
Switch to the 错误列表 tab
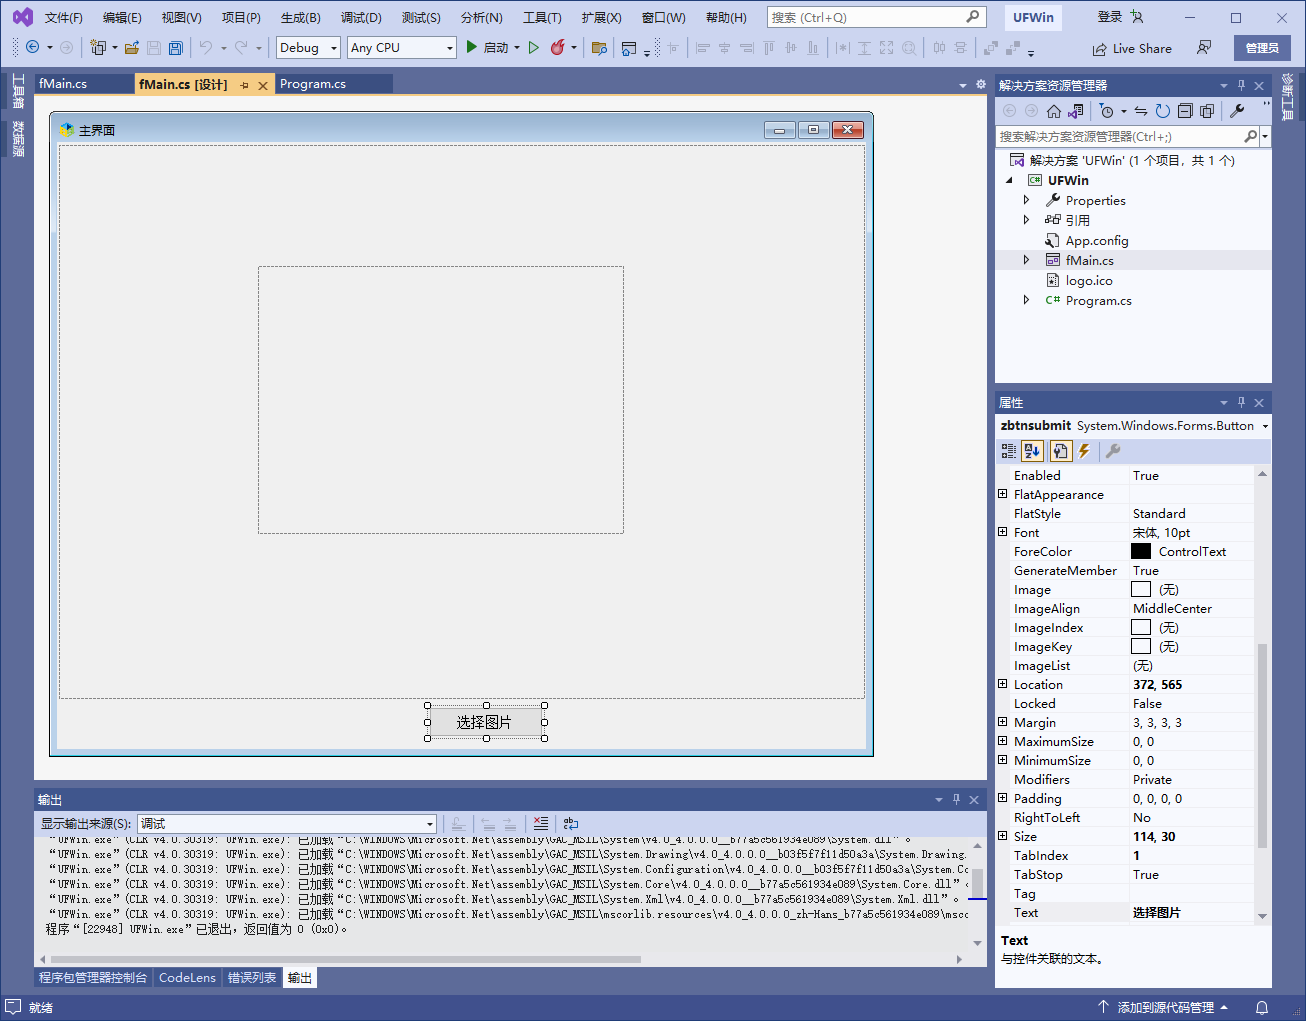[252, 977]
